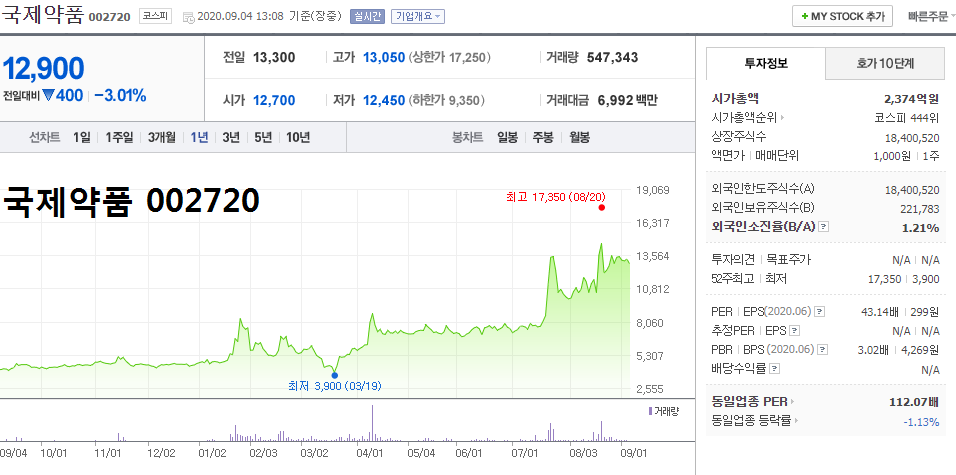Click help icon next to 배당수익률

[774, 369]
